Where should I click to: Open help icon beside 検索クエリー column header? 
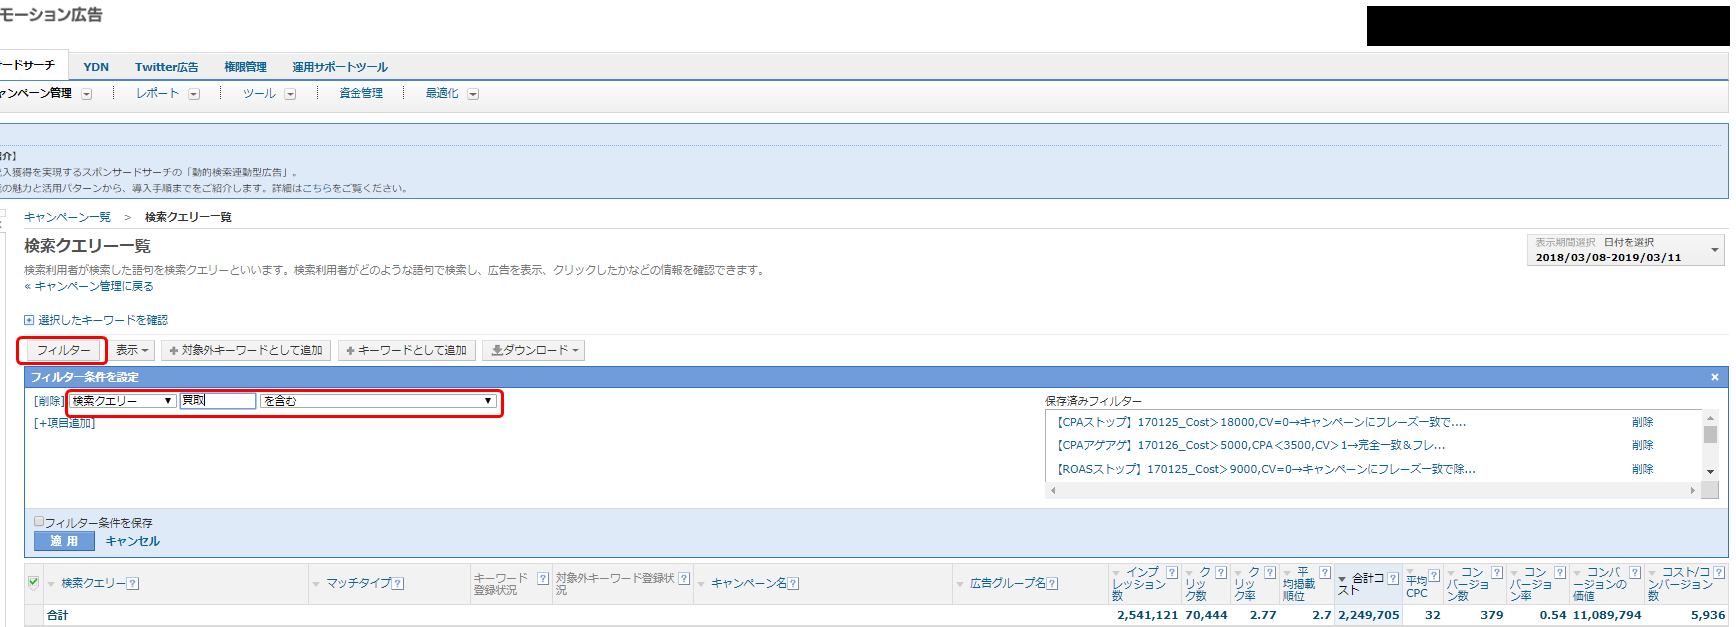(133, 584)
